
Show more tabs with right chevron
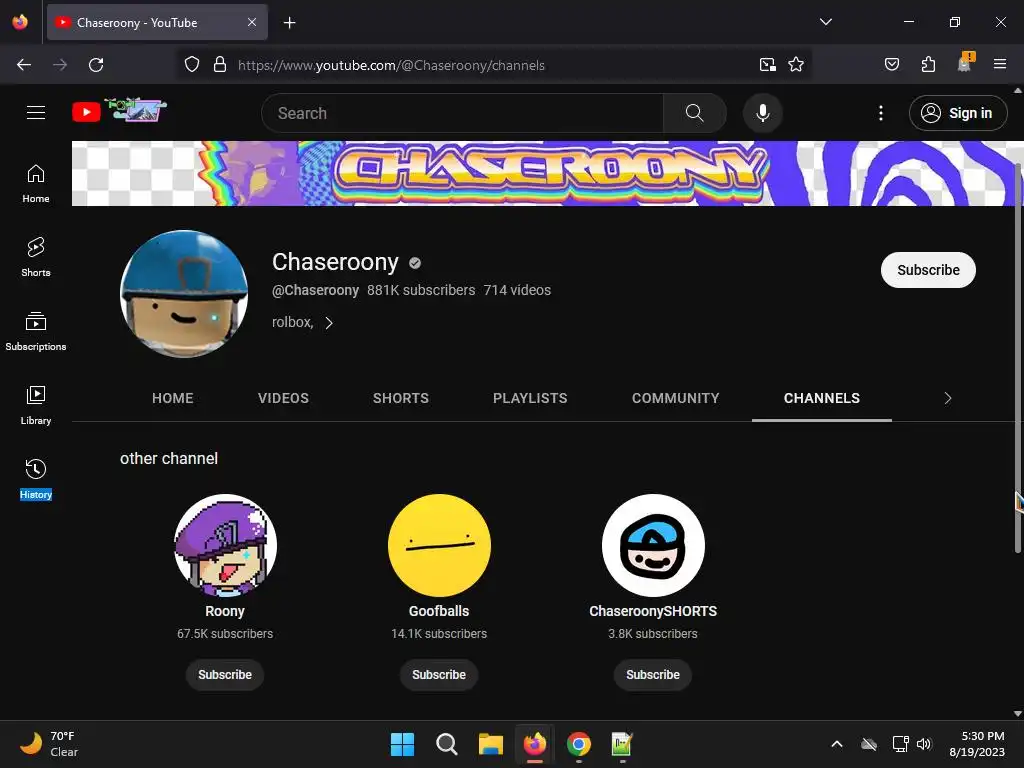[948, 398]
